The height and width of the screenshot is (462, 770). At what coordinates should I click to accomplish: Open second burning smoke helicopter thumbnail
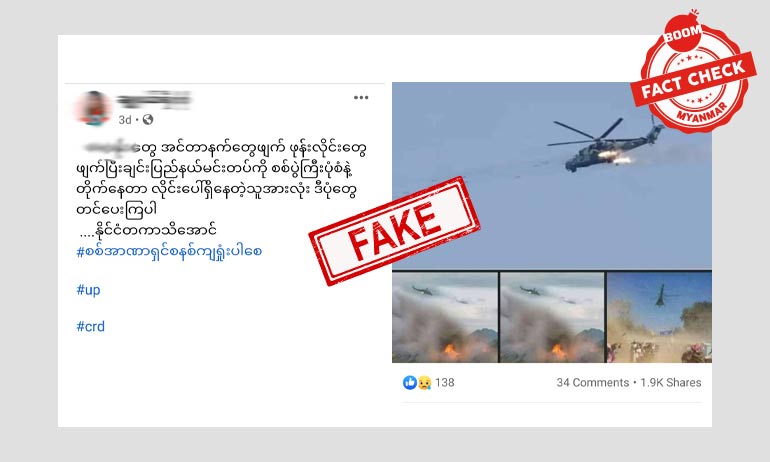coord(552,317)
